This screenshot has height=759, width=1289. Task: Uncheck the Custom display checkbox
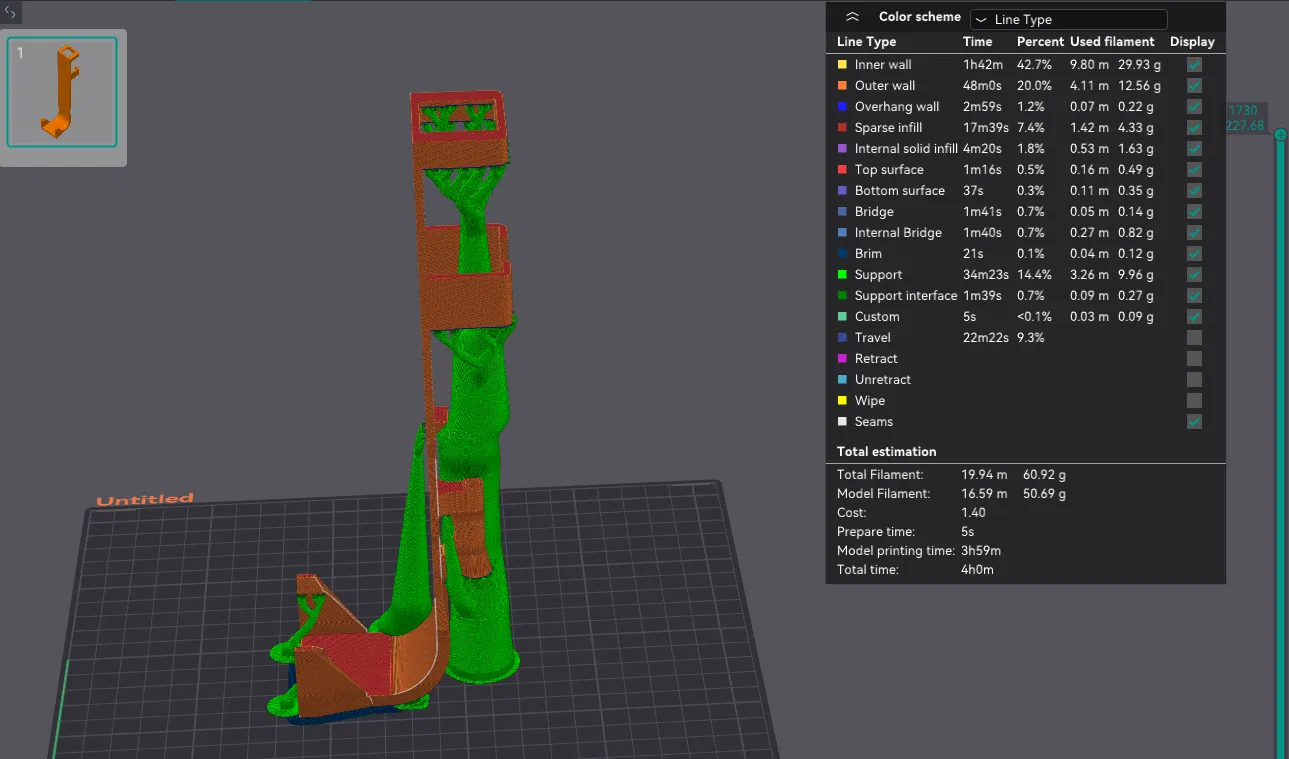(1194, 317)
